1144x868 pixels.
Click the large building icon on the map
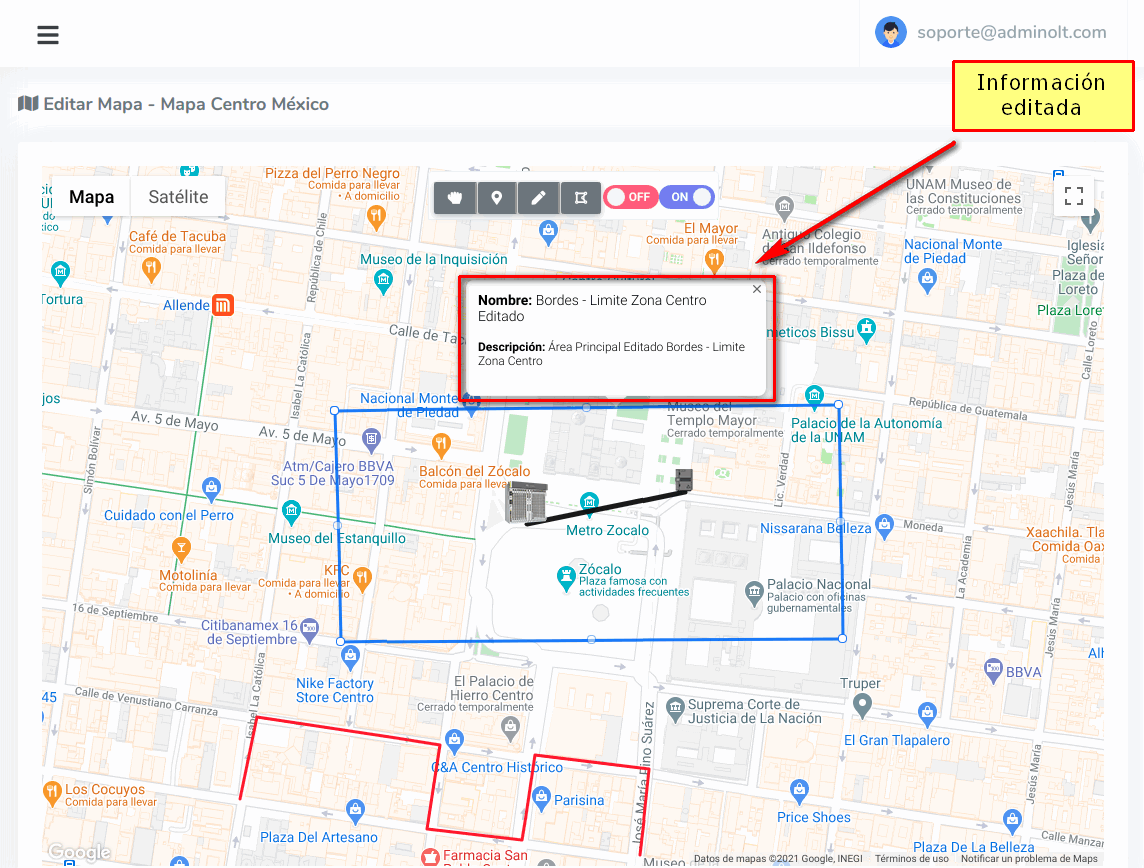527,501
